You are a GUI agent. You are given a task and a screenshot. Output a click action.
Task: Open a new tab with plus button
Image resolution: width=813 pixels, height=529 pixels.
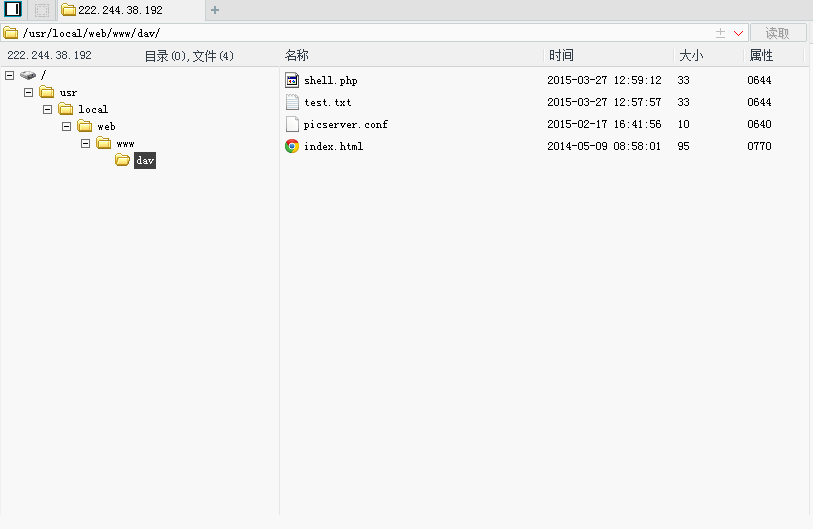pyautogui.click(x=215, y=10)
